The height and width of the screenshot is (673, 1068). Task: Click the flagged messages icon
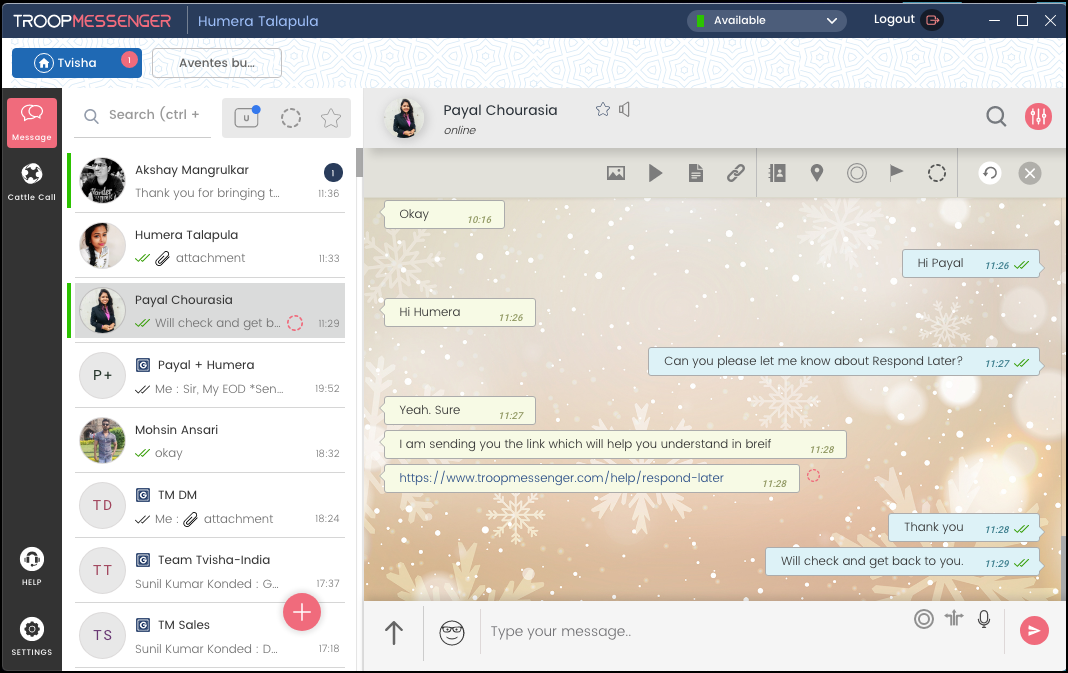[x=896, y=173]
